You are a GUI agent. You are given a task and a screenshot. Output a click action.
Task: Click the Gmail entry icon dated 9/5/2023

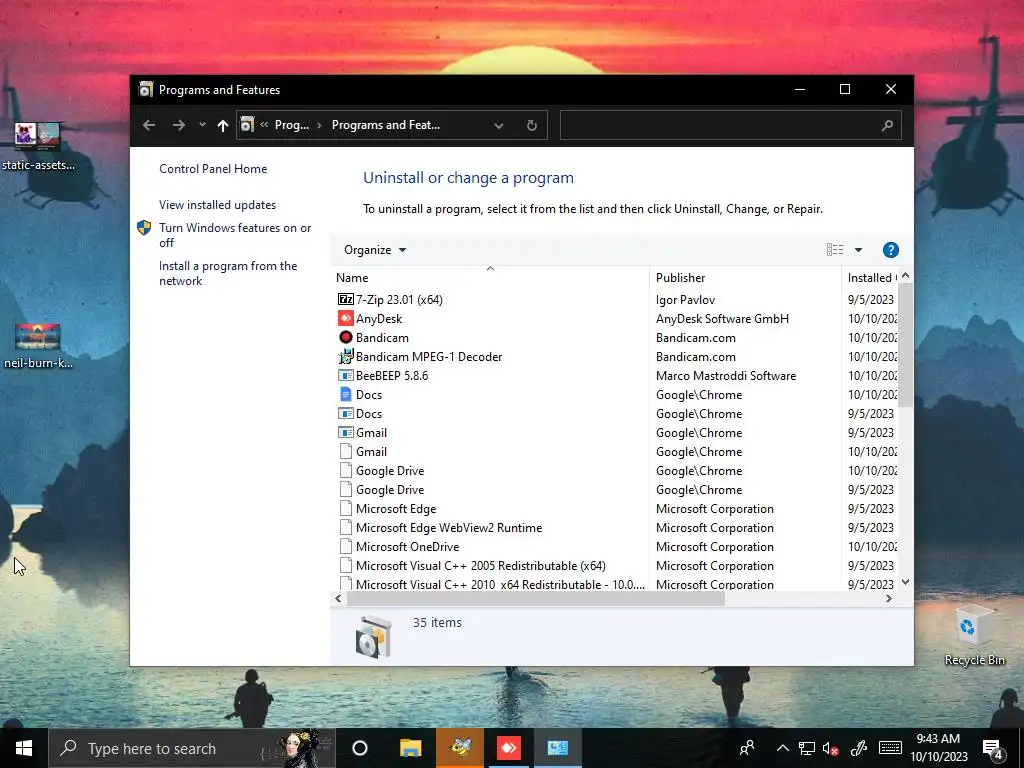point(345,432)
